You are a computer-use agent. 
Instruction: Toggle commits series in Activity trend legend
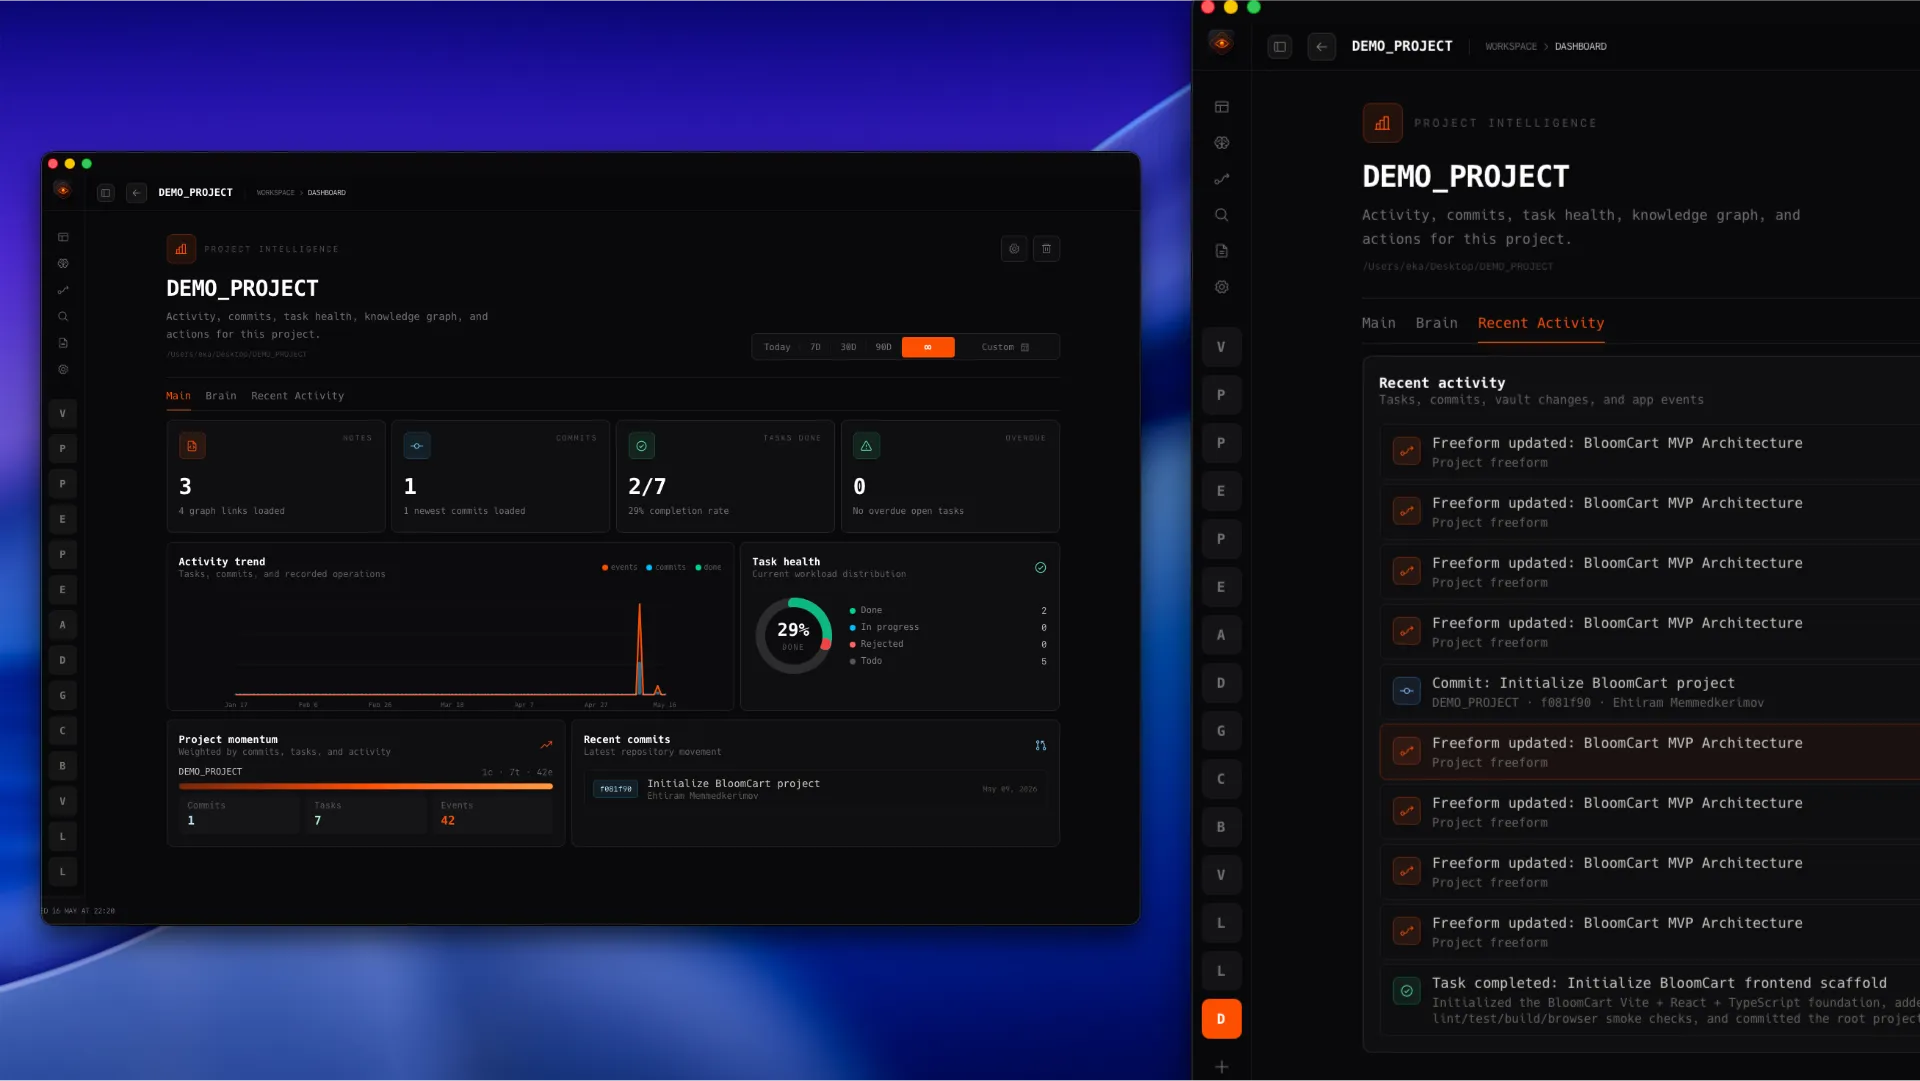tap(666, 567)
